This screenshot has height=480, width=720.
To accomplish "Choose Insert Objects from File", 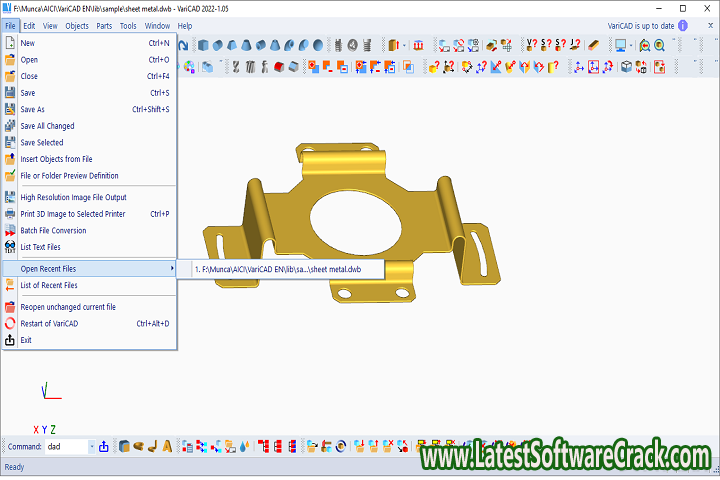I will click(56, 159).
